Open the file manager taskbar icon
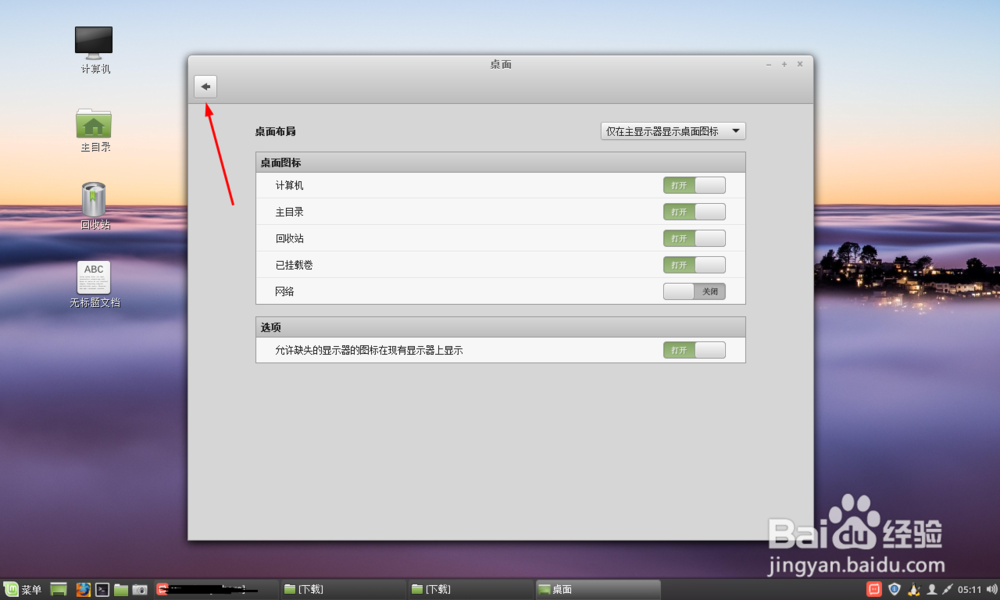The width and height of the screenshot is (1000, 600). [x=120, y=589]
